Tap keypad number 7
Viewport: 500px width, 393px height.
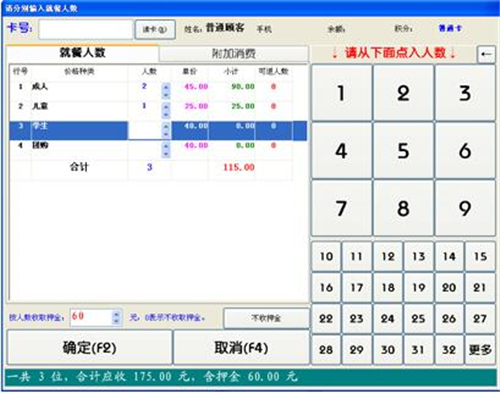point(341,208)
